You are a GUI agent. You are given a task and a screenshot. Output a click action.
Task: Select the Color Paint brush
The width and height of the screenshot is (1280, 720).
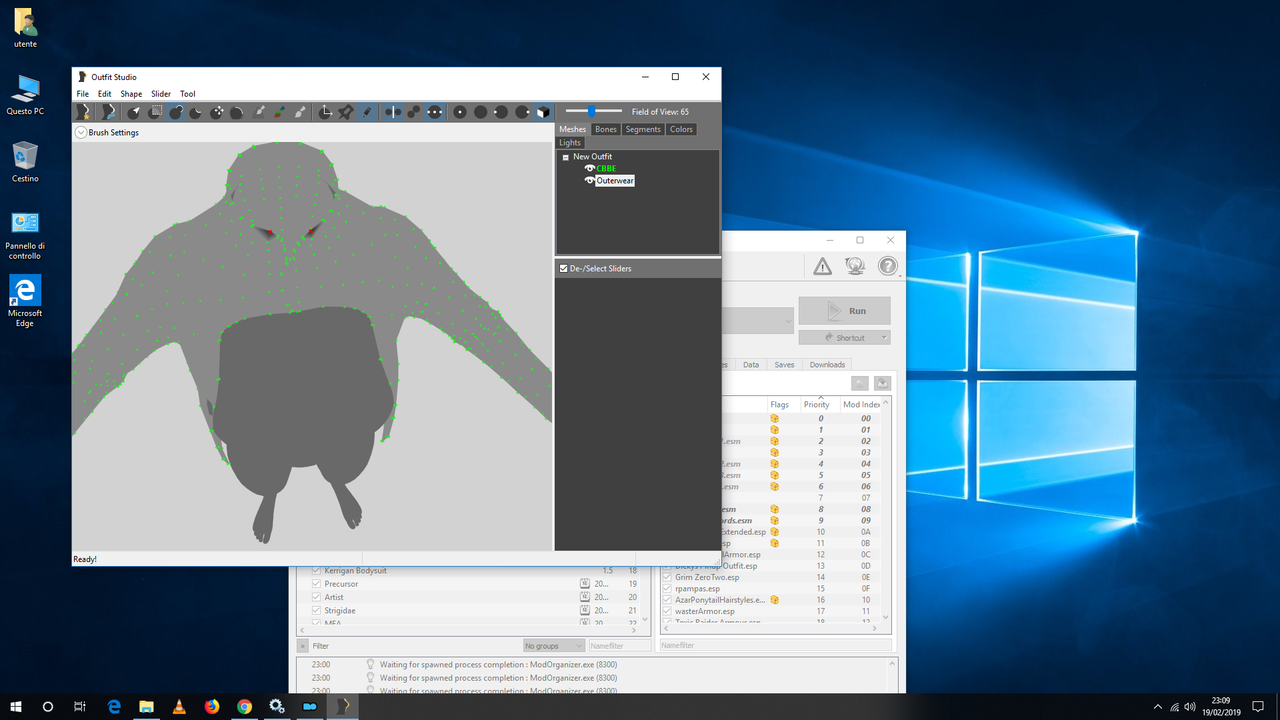[280, 112]
